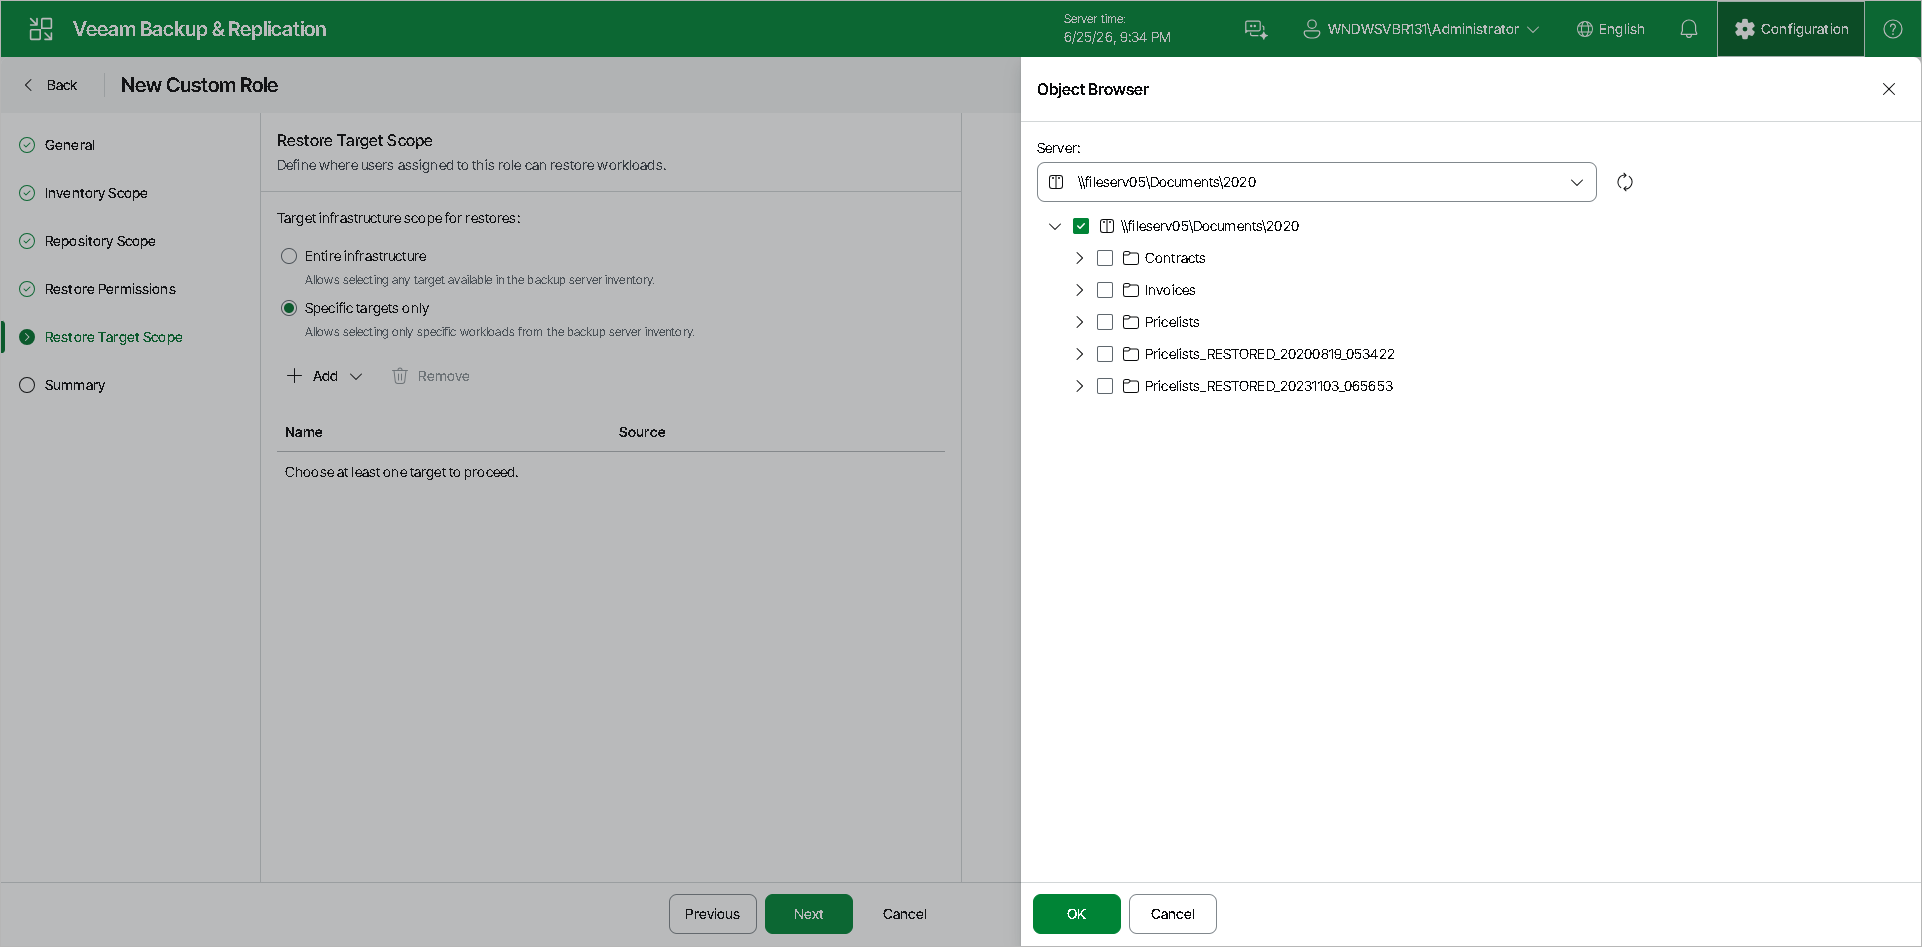Open the Add dropdown menu
Screen dimensions: 1922x947
click(x=325, y=376)
